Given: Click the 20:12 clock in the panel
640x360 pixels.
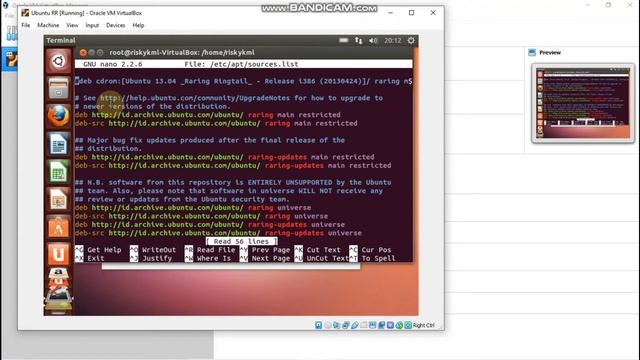Looking at the screenshot, I should (393, 40).
